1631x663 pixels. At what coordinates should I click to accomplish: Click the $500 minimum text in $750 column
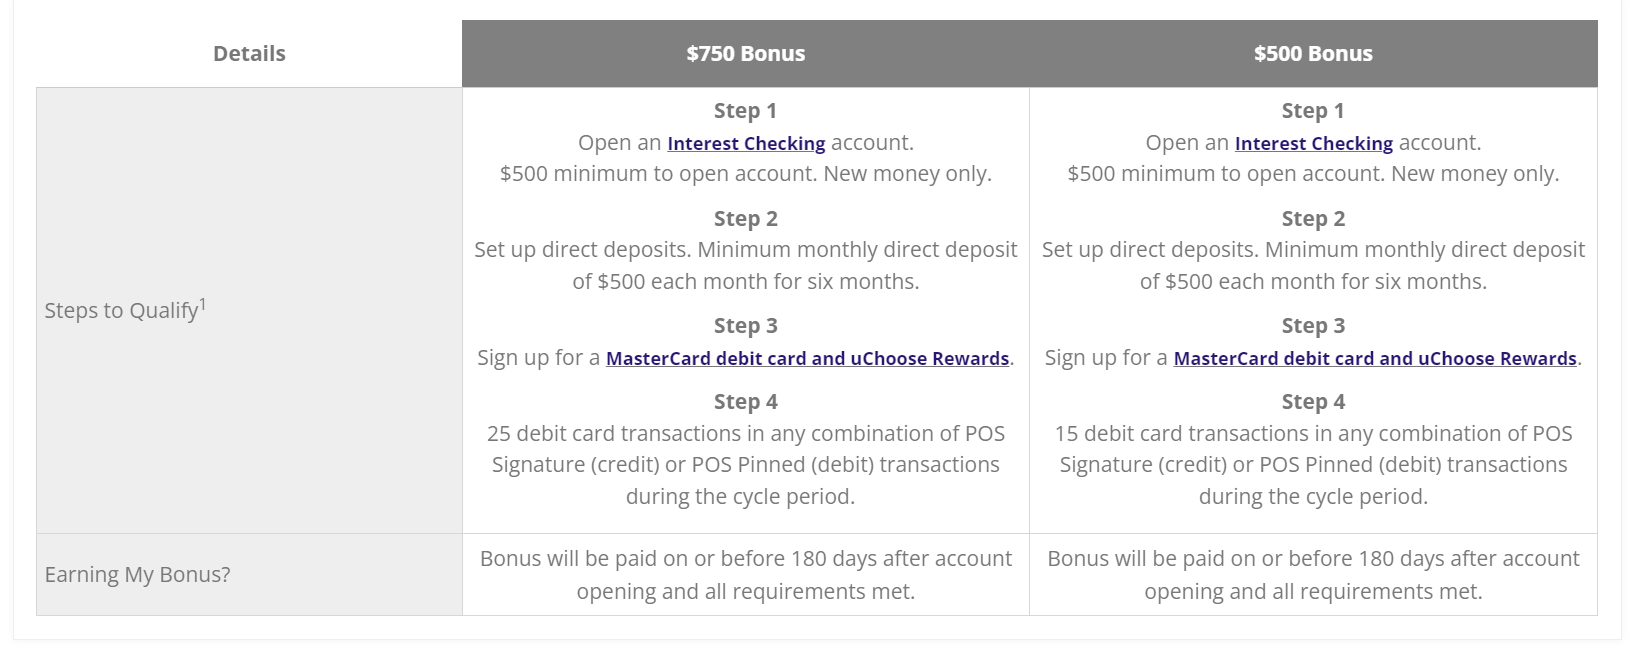click(745, 174)
